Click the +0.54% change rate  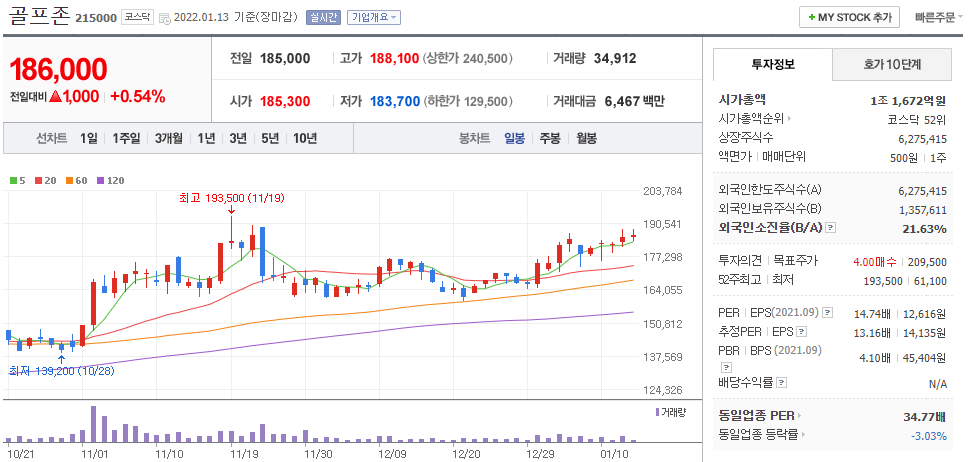pos(138,96)
